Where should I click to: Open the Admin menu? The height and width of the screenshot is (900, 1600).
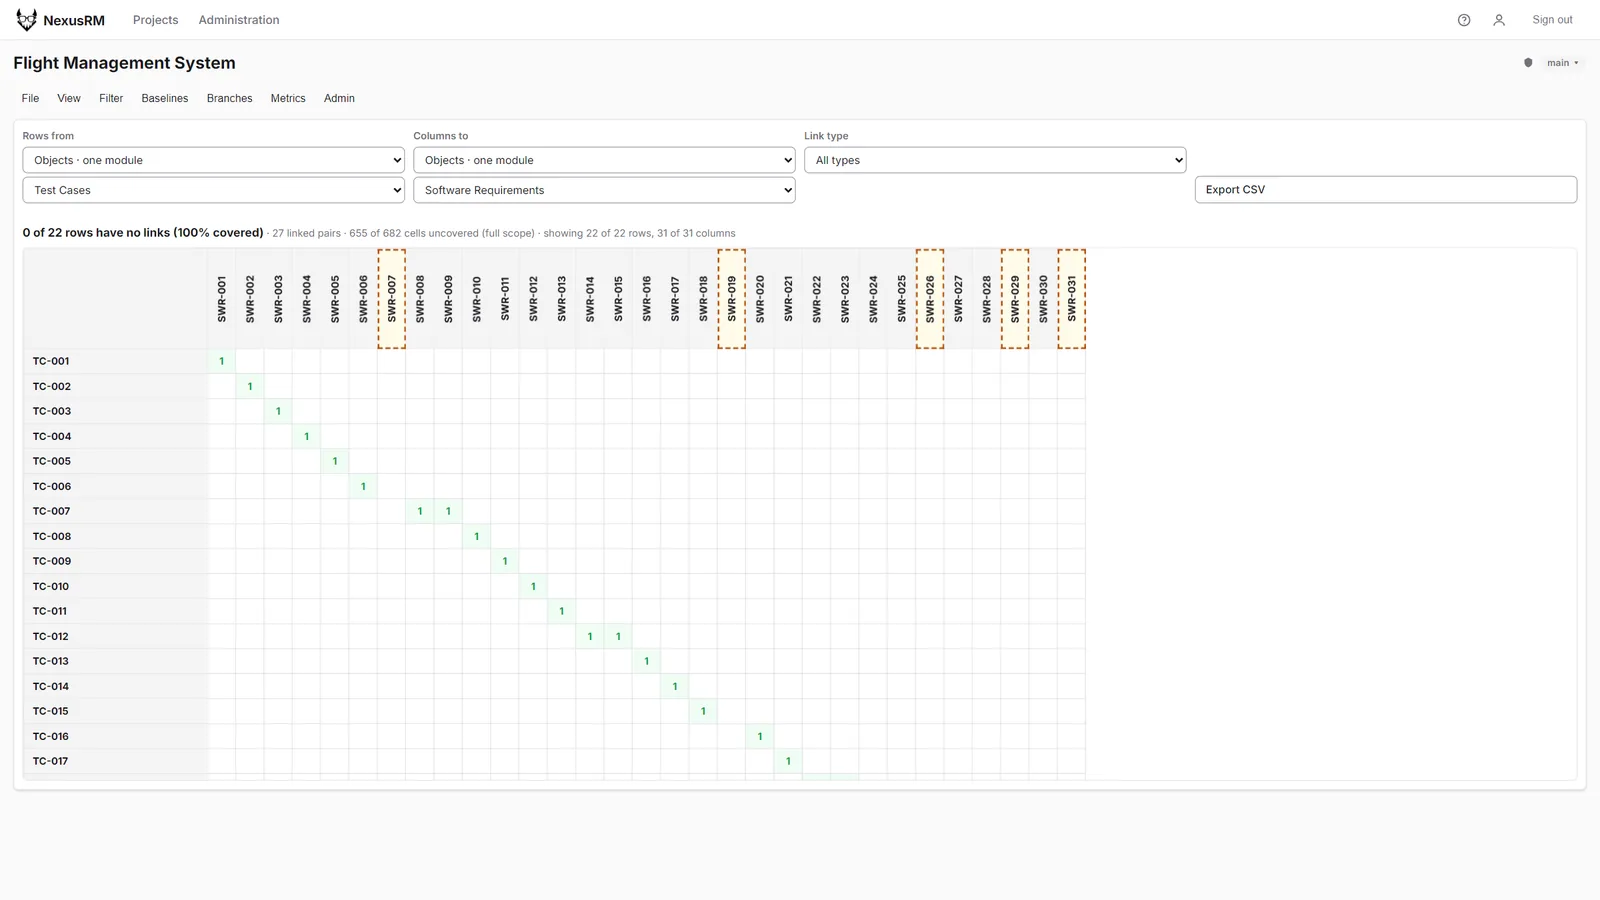(x=339, y=98)
